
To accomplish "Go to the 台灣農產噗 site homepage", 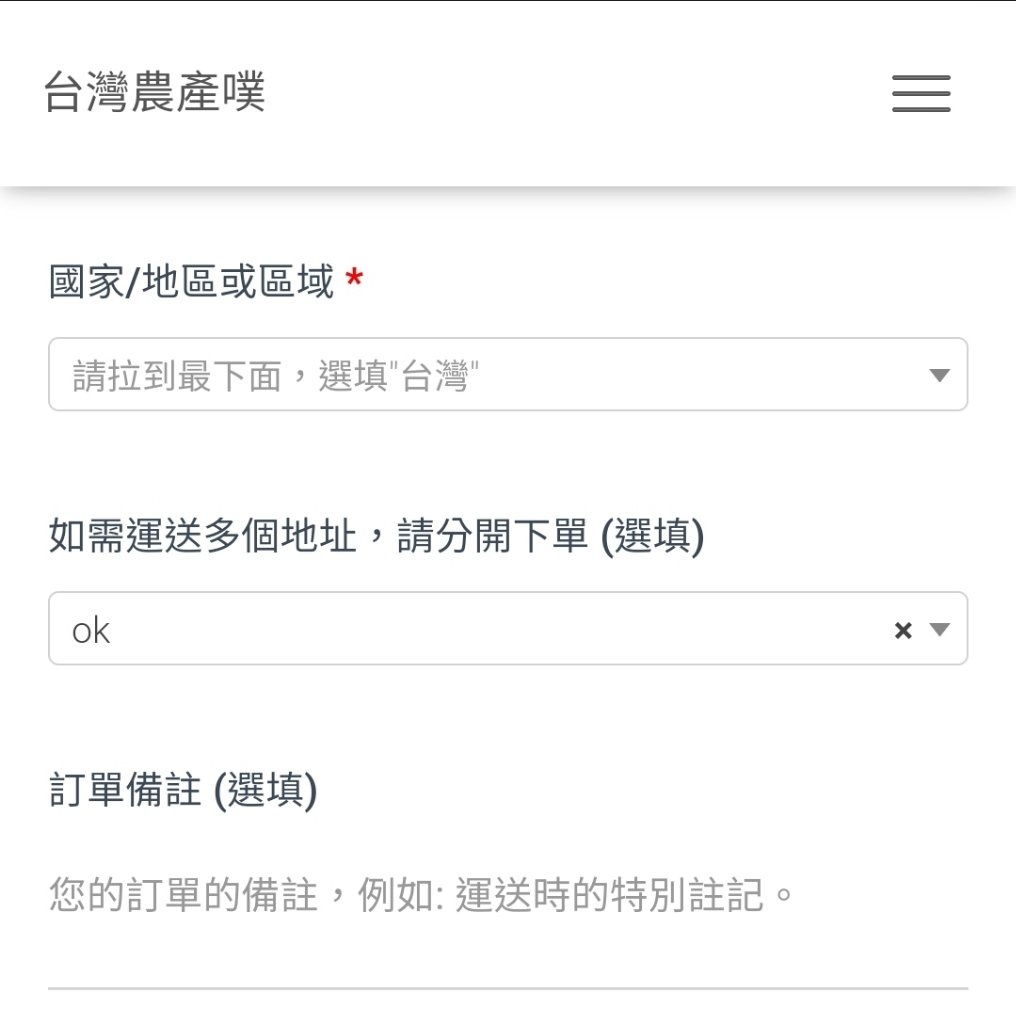I will [154, 91].
